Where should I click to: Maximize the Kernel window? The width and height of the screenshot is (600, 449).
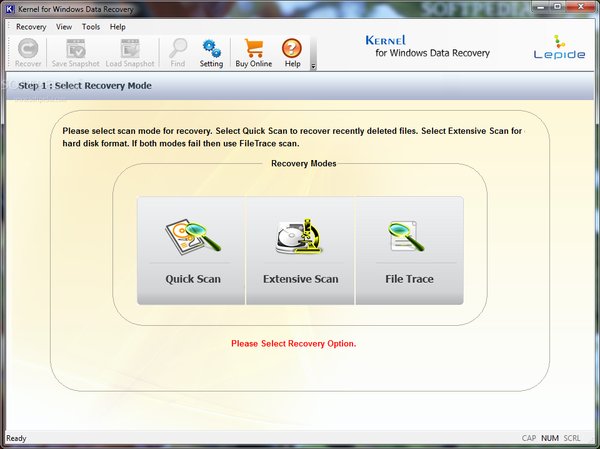click(558, 7)
